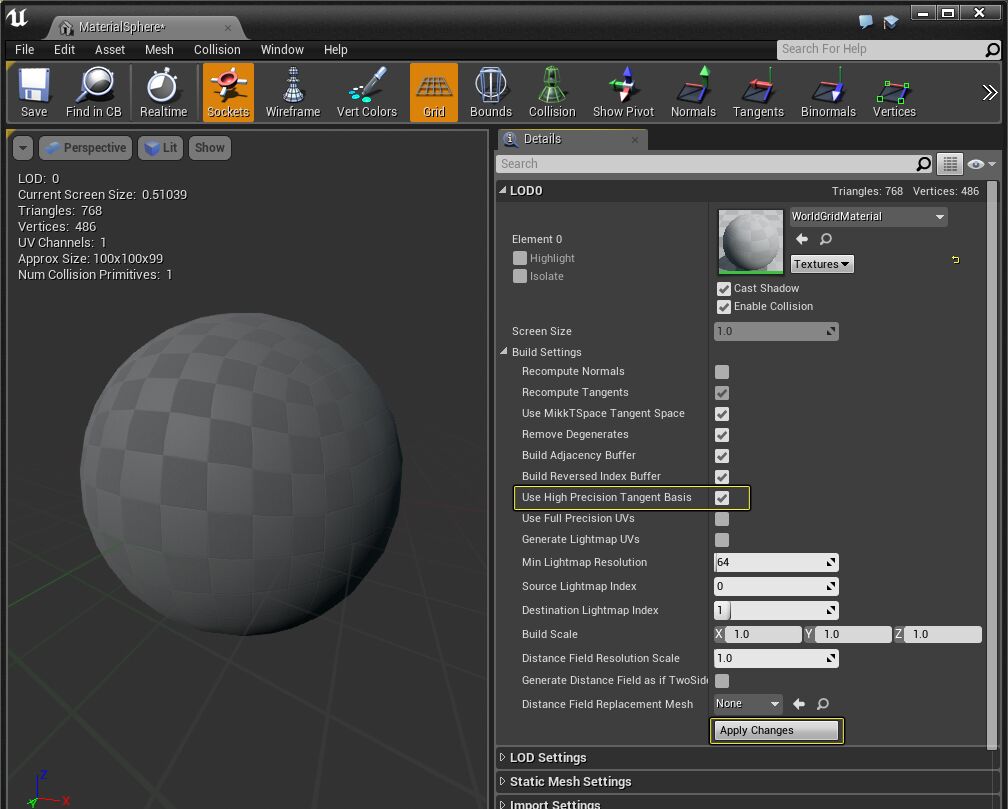The image size is (1008, 809).
Task: Open the Mesh menu
Action: (x=159, y=49)
